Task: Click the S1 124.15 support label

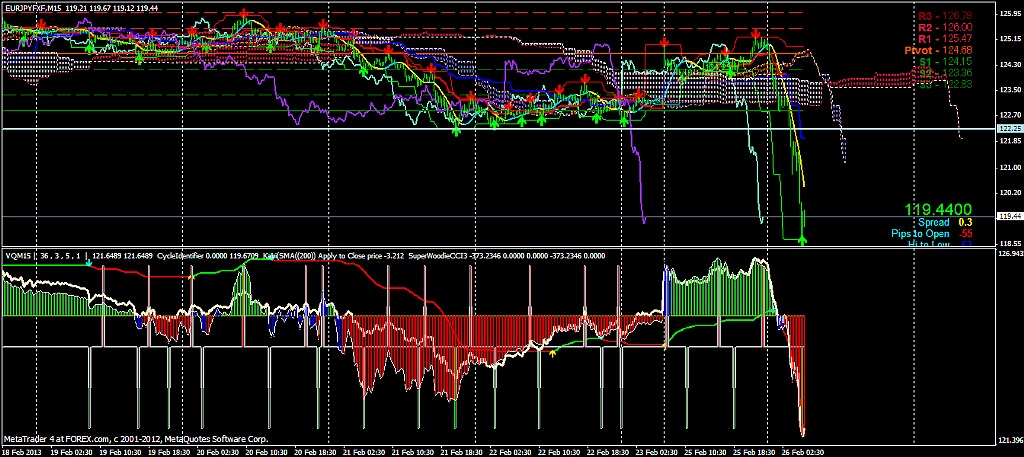Action: click(945, 61)
